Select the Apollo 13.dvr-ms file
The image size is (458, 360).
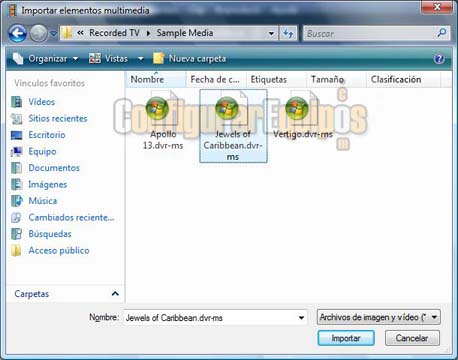pos(163,121)
